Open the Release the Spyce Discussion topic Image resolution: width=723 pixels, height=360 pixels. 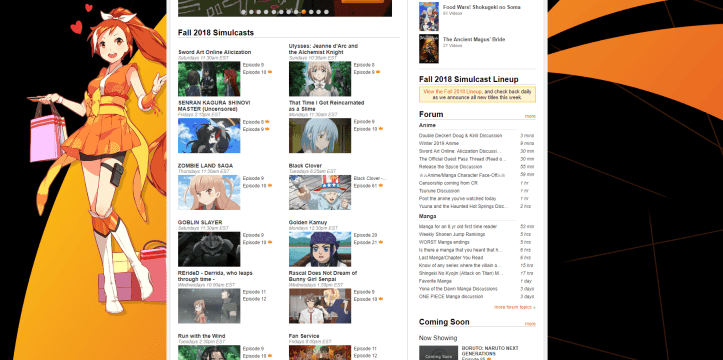click(x=450, y=166)
